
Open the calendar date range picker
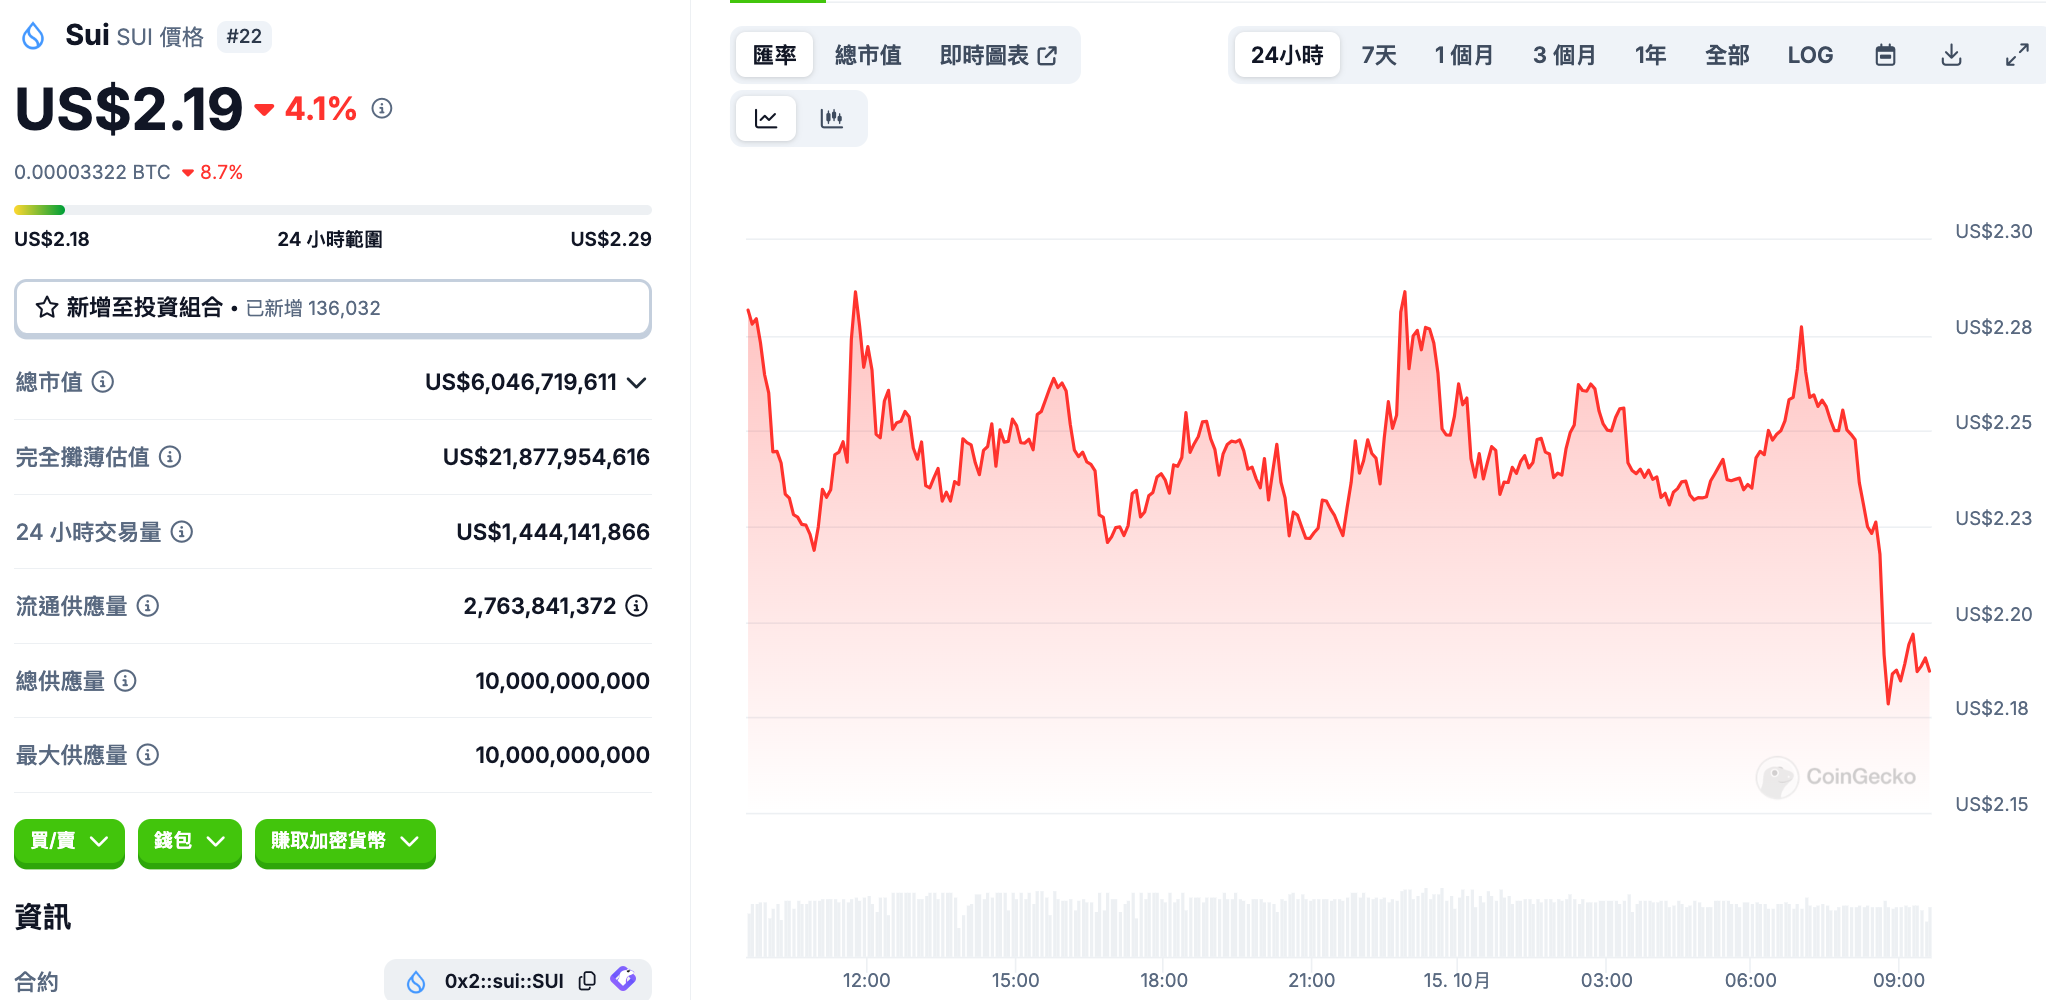click(1886, 55)
